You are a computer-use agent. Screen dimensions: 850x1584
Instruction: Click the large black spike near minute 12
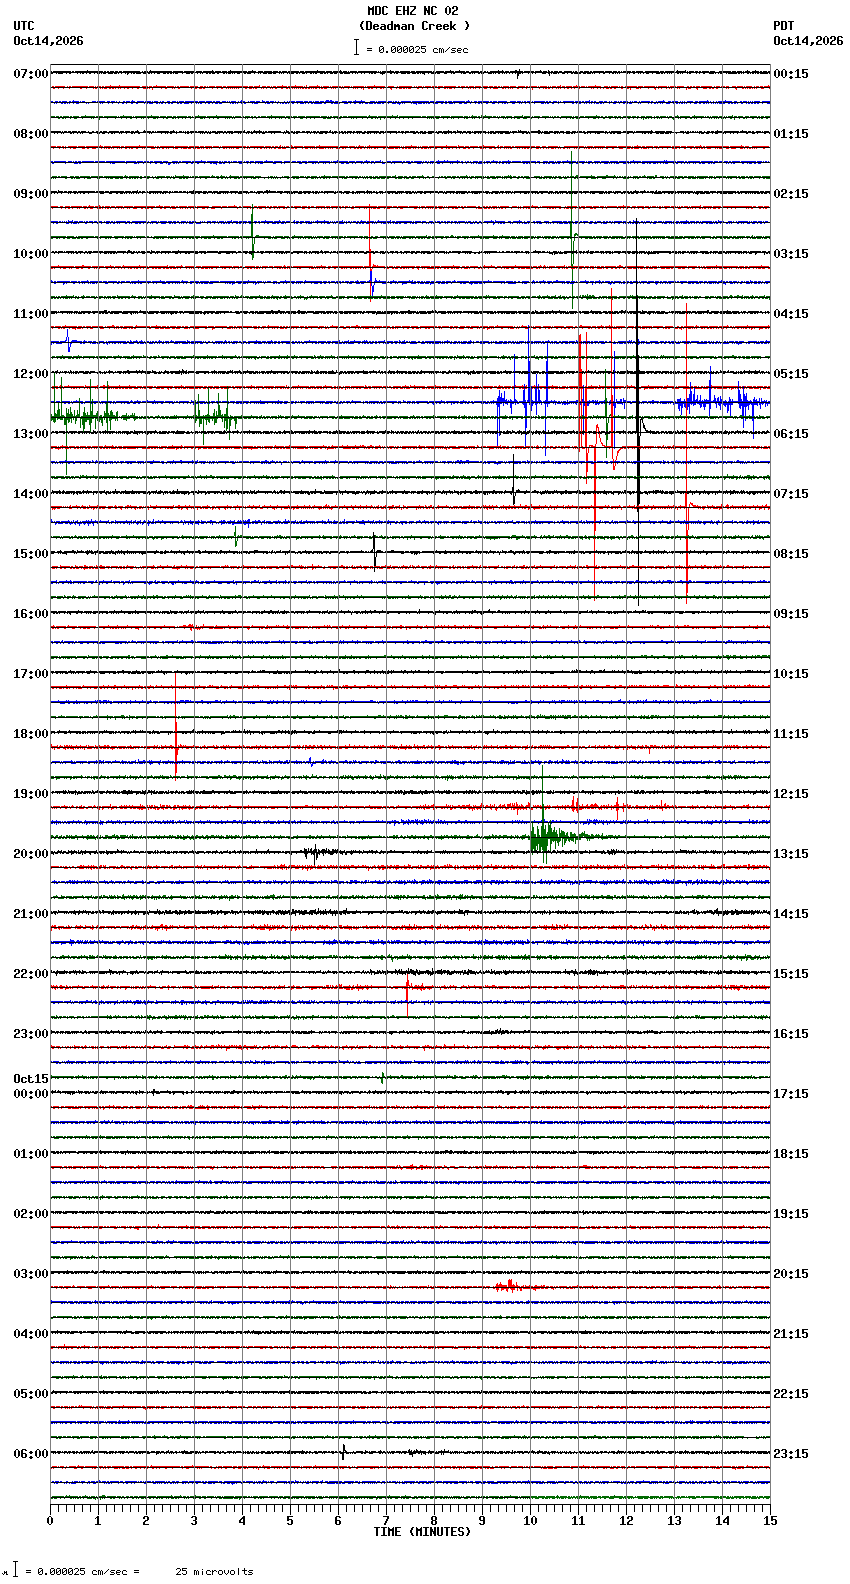(638, 410)
